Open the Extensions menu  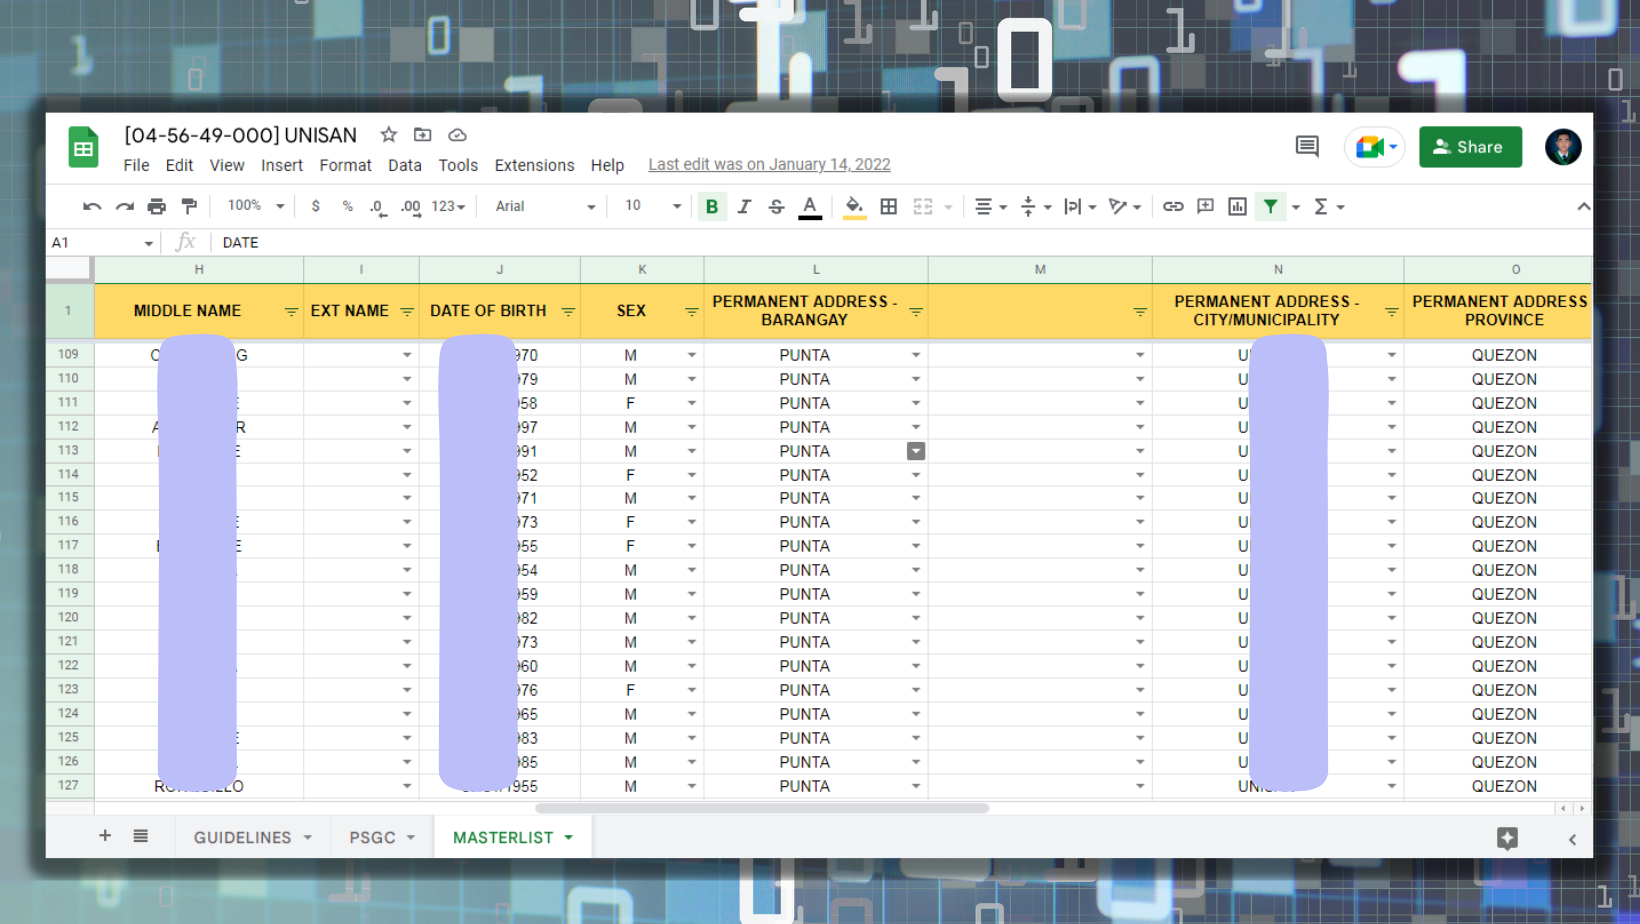[534, 165]
